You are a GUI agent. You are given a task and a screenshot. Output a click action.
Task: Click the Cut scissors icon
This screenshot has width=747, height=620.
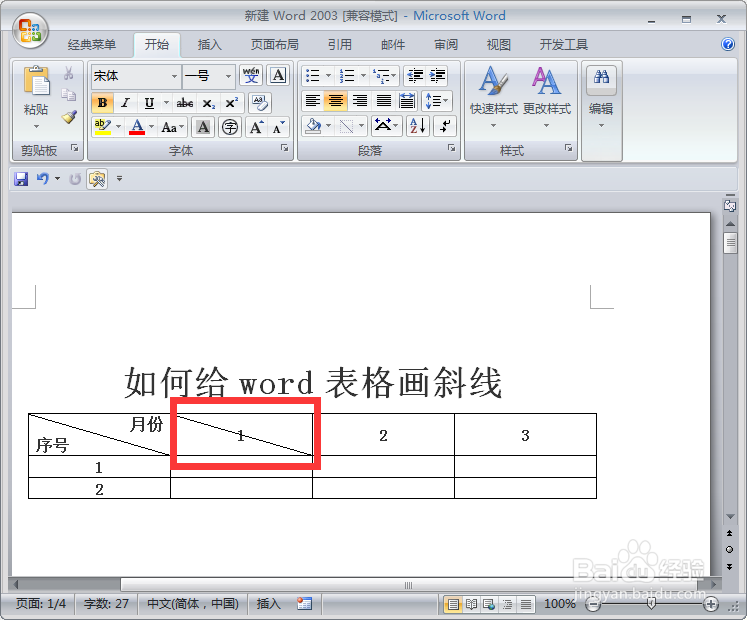coord(69,73)
